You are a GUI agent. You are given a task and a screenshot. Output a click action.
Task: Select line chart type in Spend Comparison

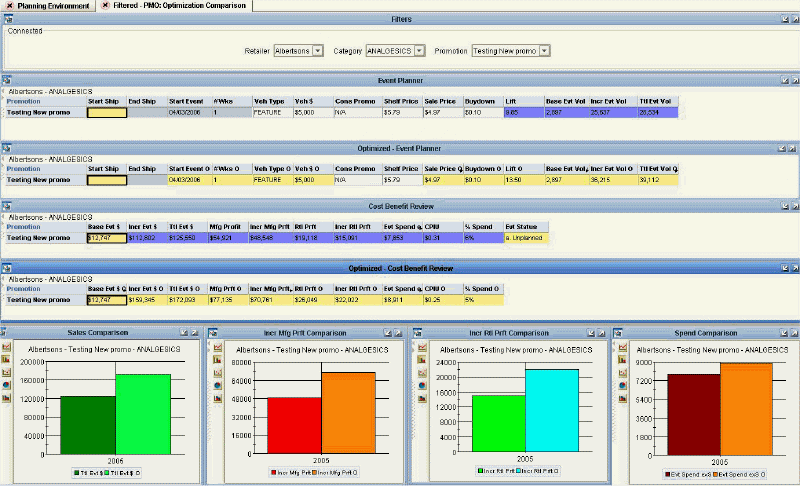point(623,347)
